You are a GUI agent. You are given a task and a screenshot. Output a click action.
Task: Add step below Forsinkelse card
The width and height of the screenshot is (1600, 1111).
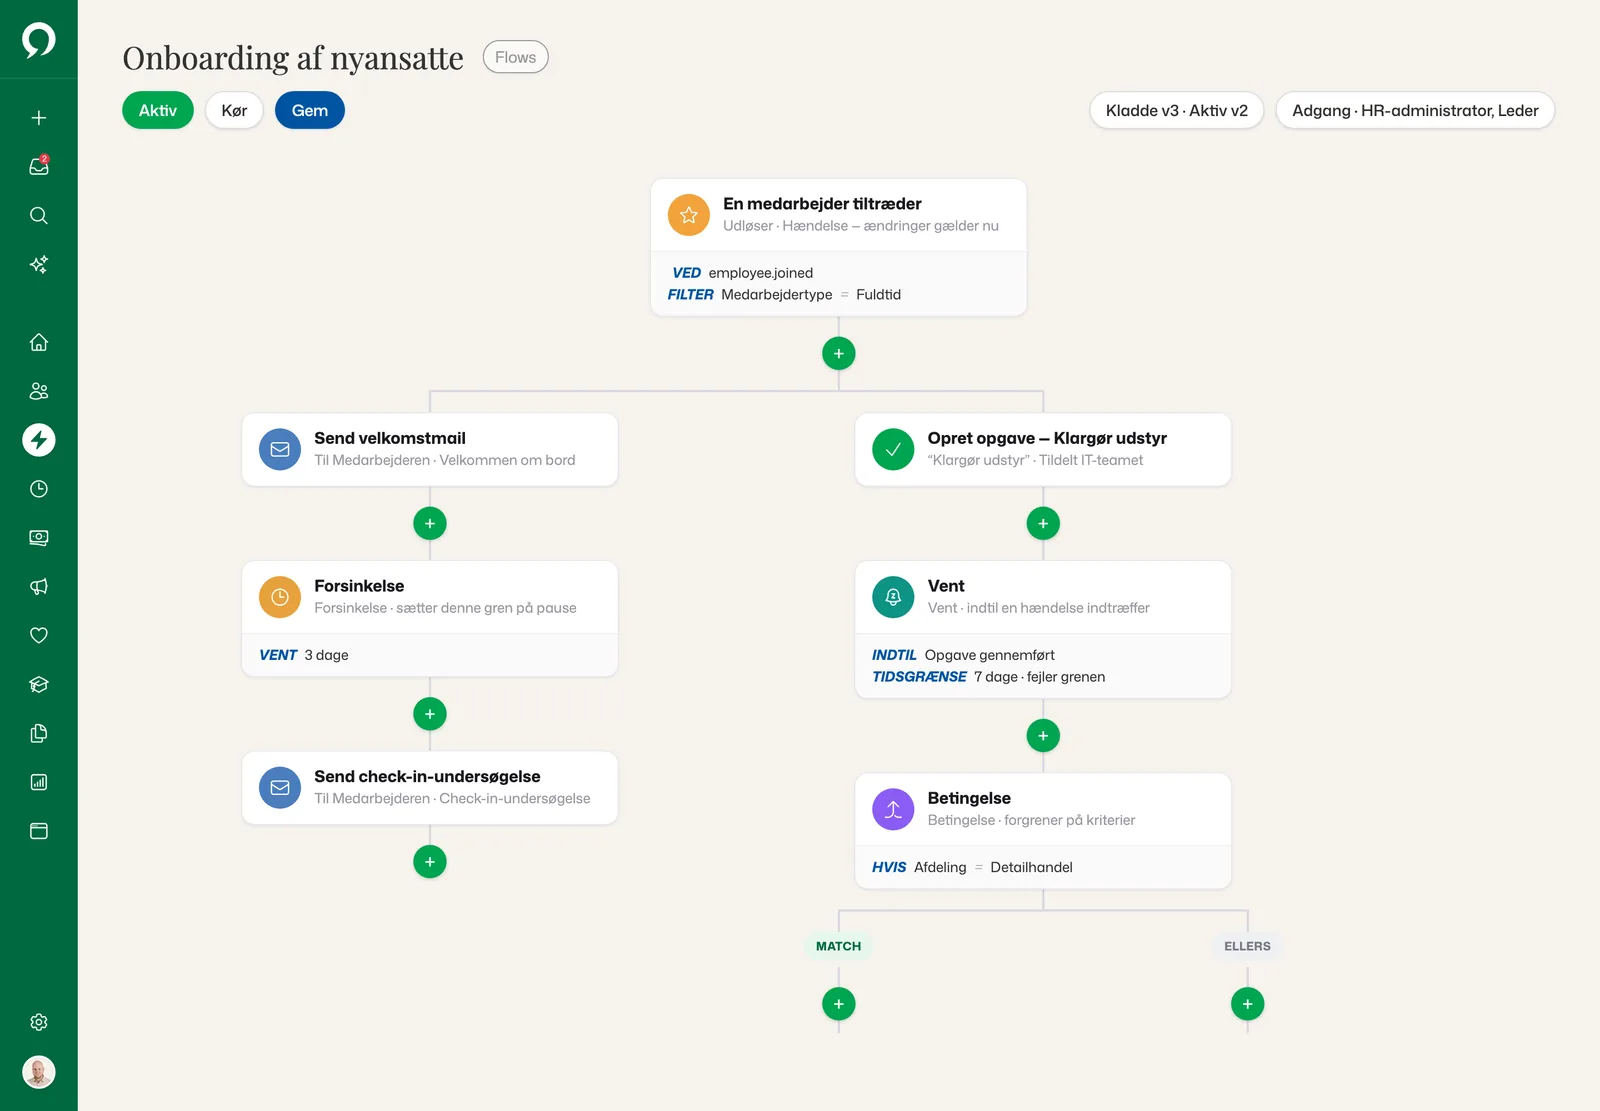[430, 714]
